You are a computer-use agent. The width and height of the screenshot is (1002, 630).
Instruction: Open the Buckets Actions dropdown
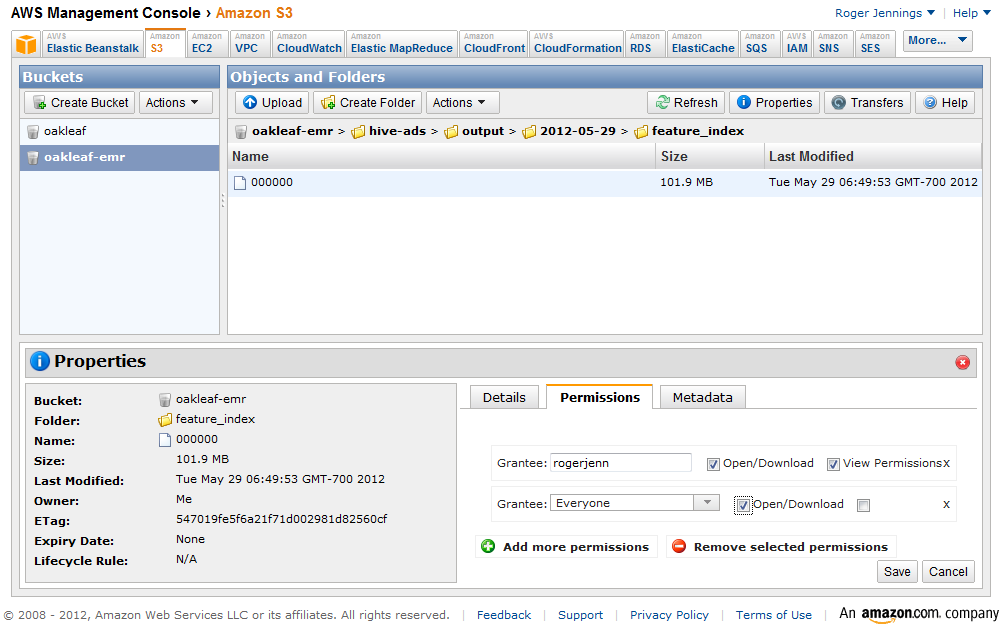click(176, 102)
